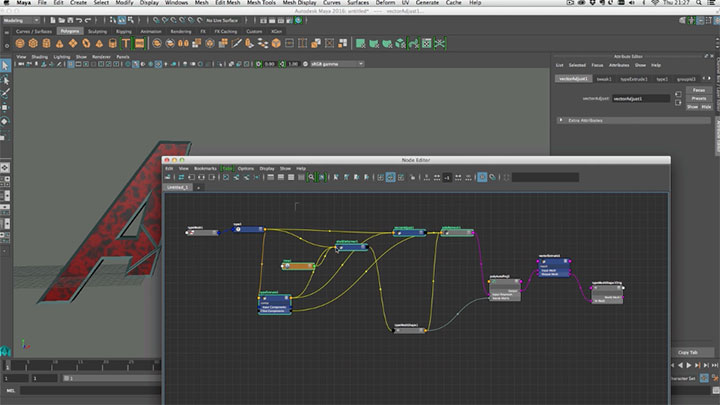Click the Hide button in Attribute Editor
Viewport: 720px width, 405px height.
(706, 107)
